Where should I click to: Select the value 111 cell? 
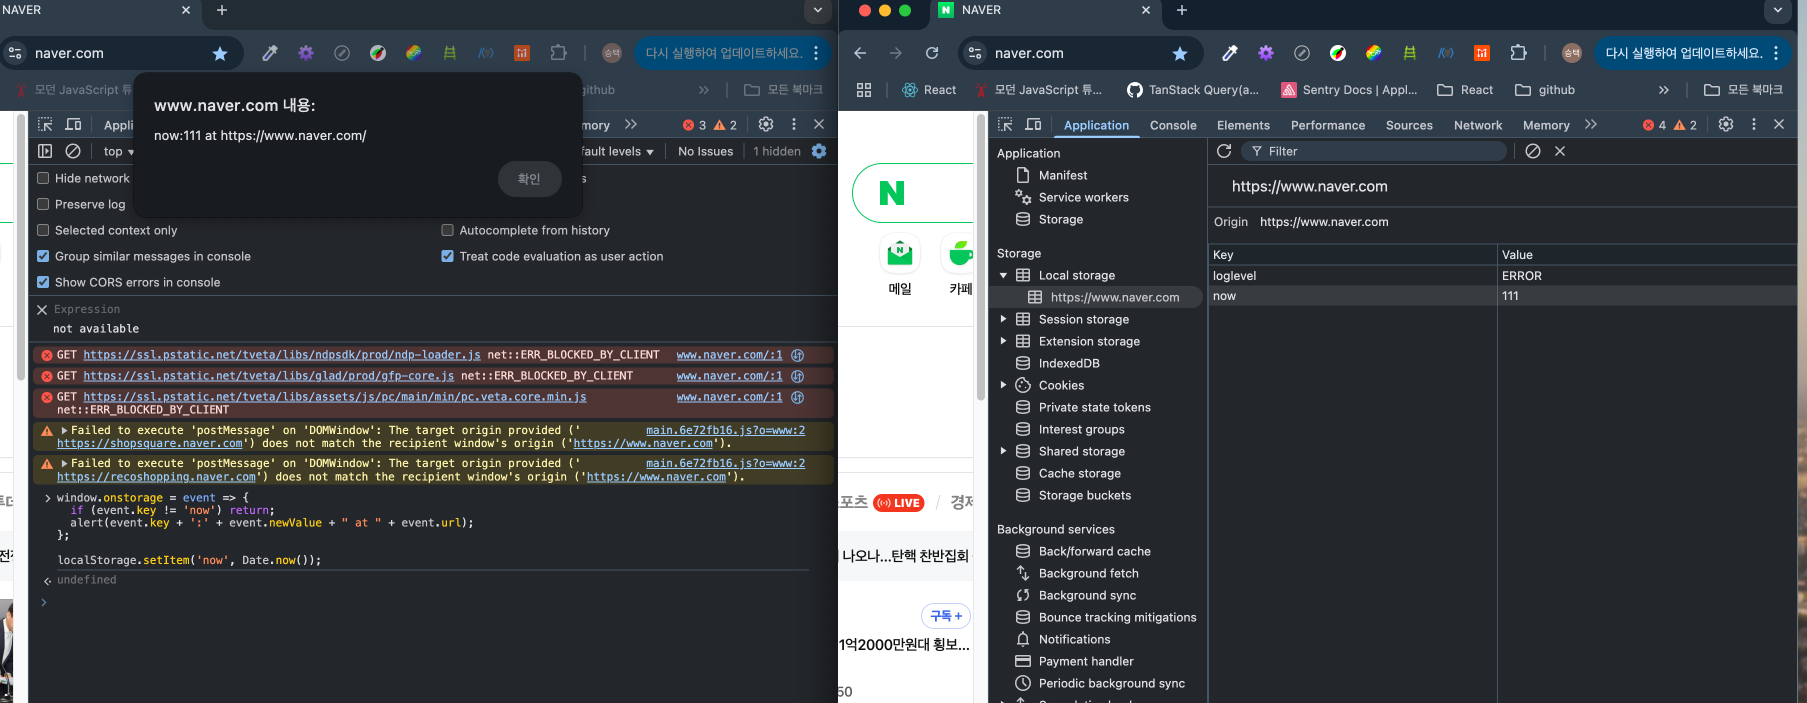1647,296
